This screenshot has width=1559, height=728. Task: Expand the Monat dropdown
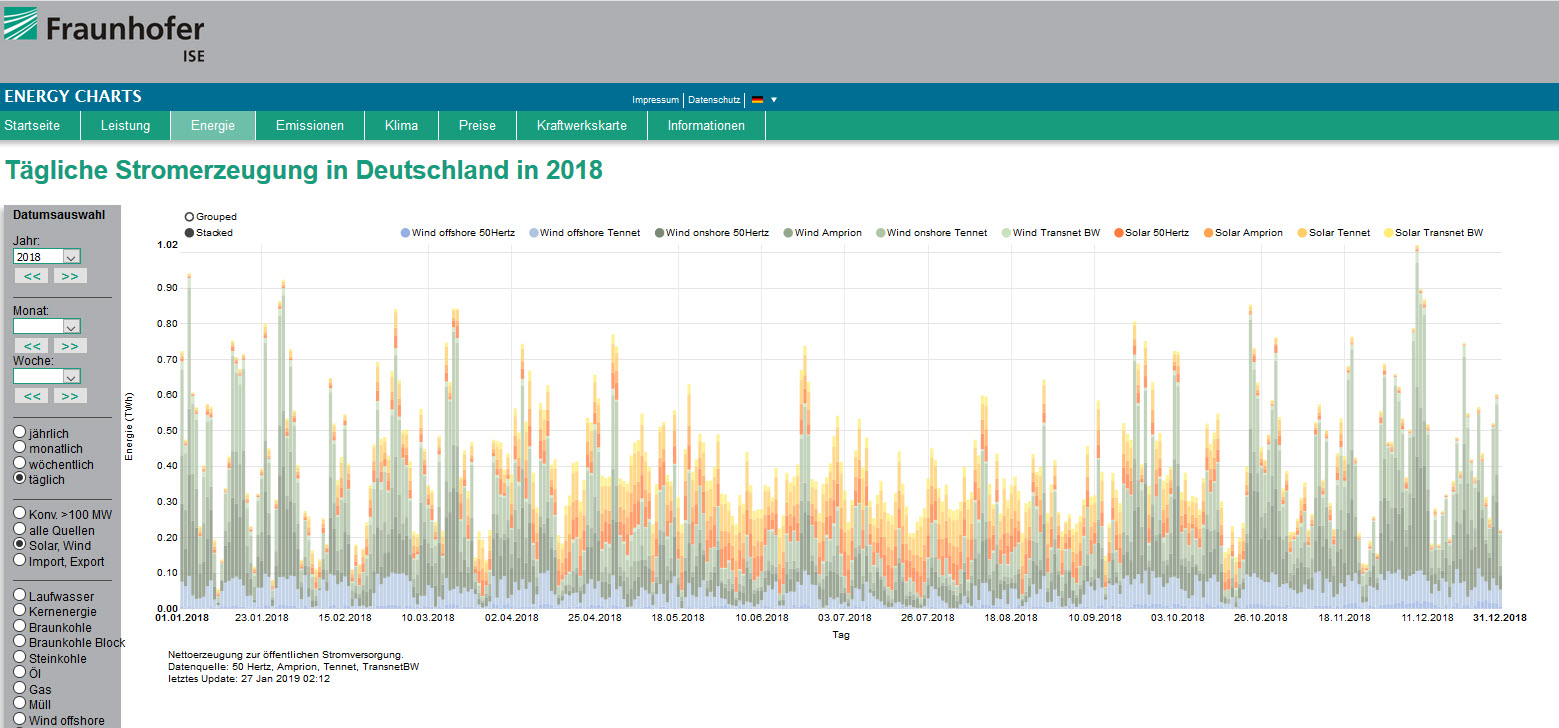coord(46,326)
